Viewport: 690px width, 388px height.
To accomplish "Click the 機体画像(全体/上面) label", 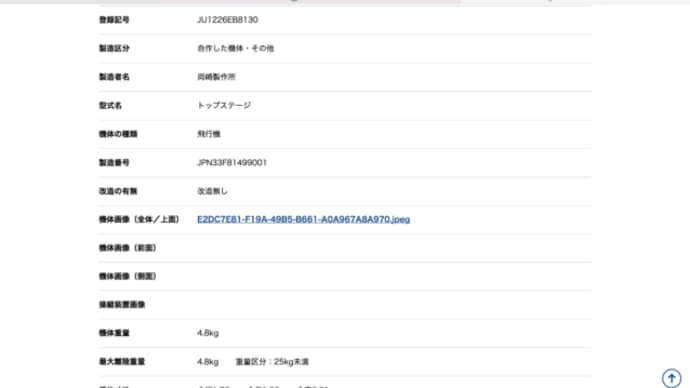I will [x=139, y=220].
